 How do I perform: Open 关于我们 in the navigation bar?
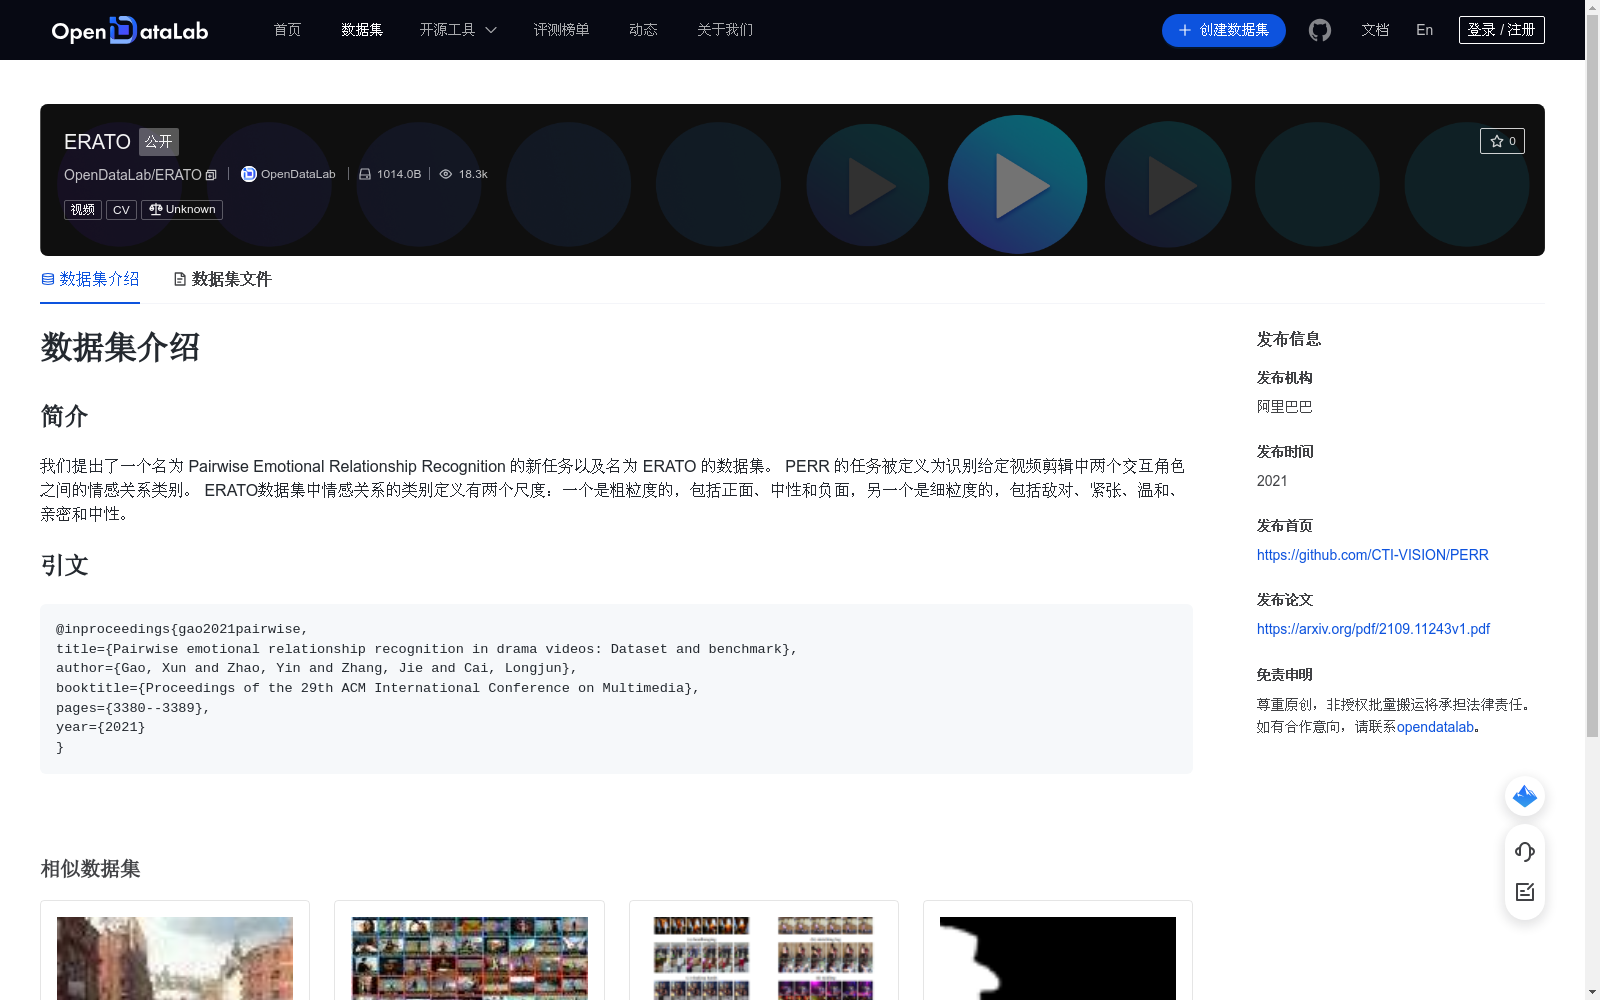[x=725, y=30]
